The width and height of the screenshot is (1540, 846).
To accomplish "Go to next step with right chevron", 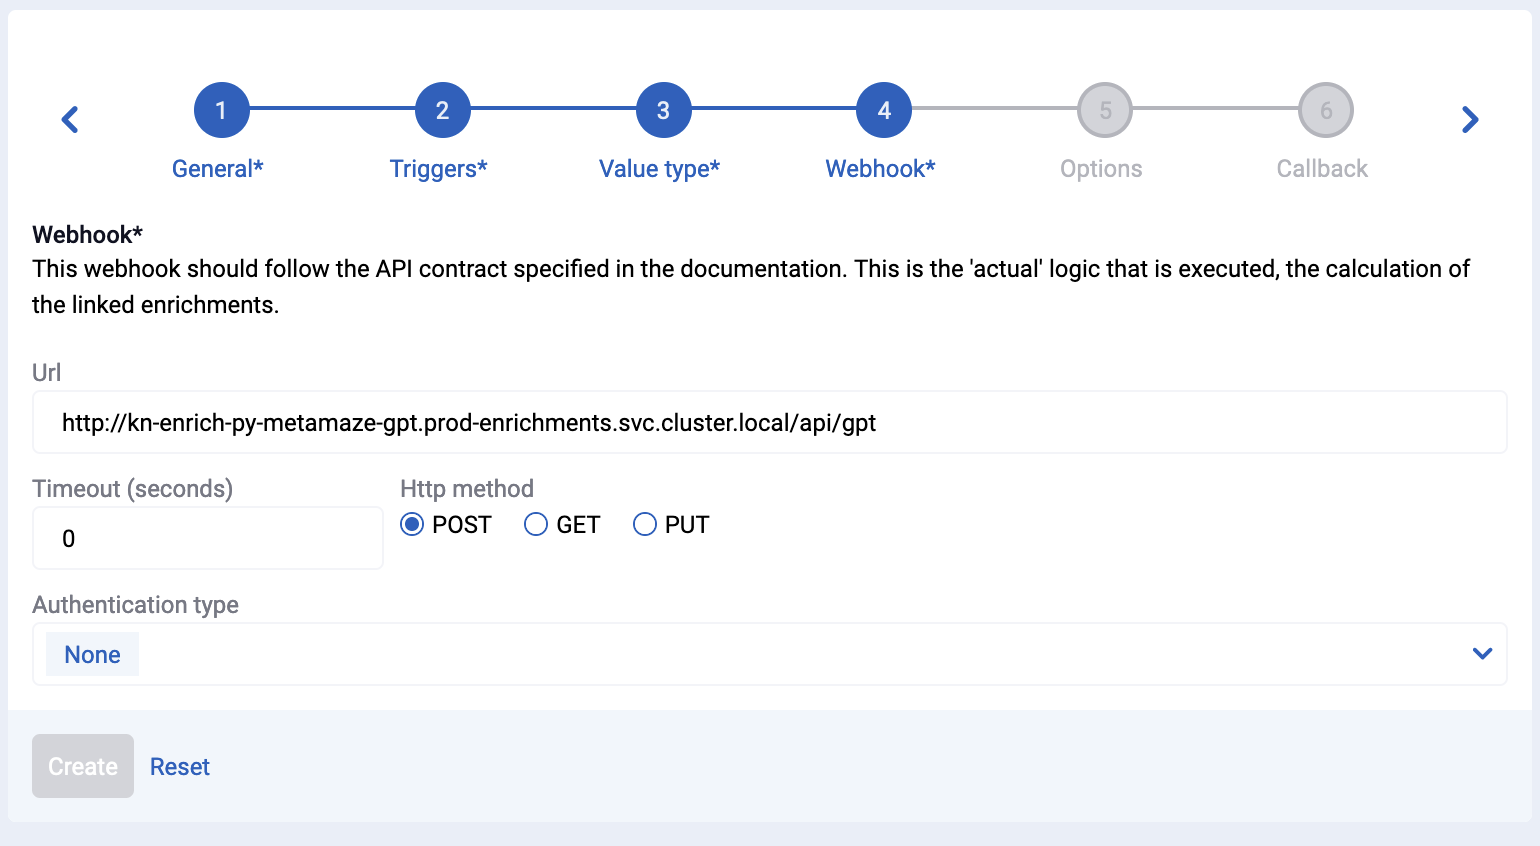I will pos(1470,120).
